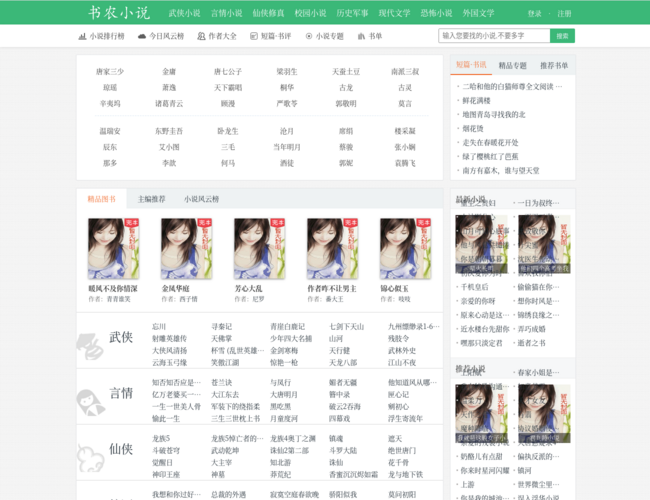
Task: Open 斗罗大陆 in 仙侠 list
Action: pos(343,451)
